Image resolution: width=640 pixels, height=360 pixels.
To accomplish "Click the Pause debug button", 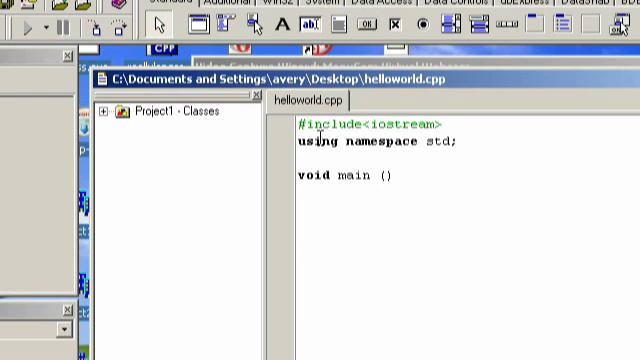I will point(63,28).
